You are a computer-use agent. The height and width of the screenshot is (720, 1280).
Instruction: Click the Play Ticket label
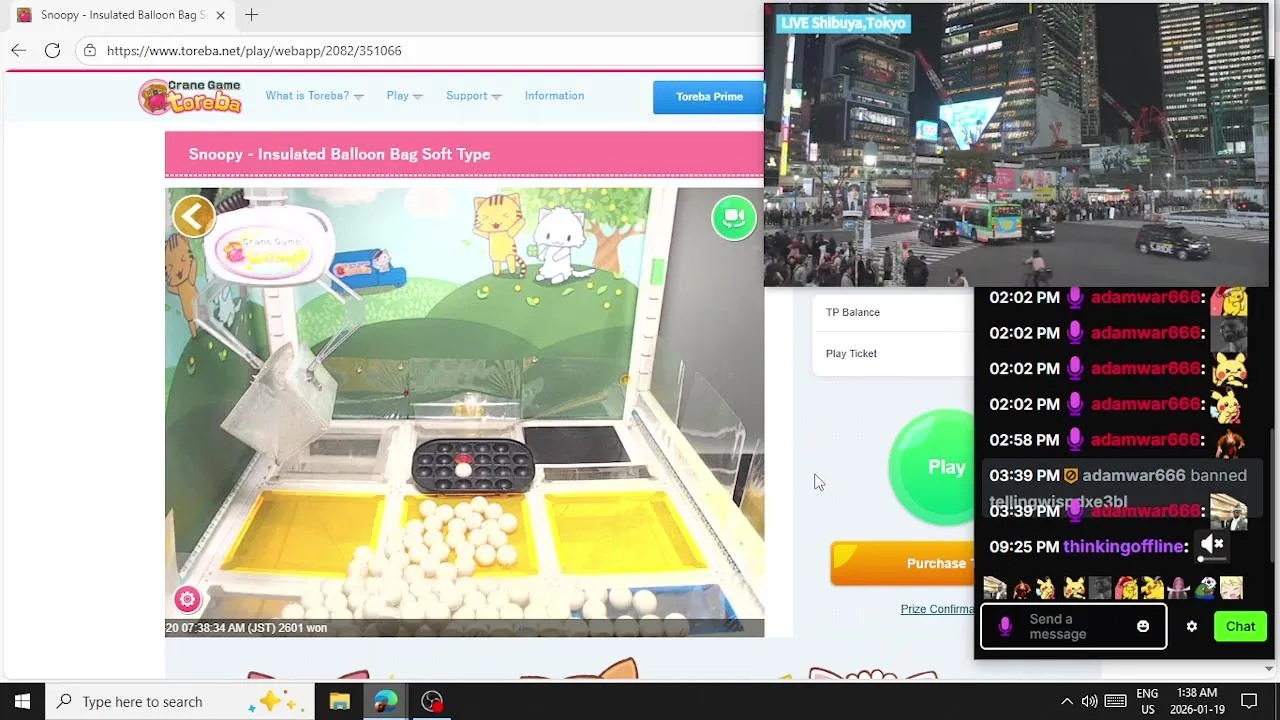pyautogui.click(x=851, y=353)
